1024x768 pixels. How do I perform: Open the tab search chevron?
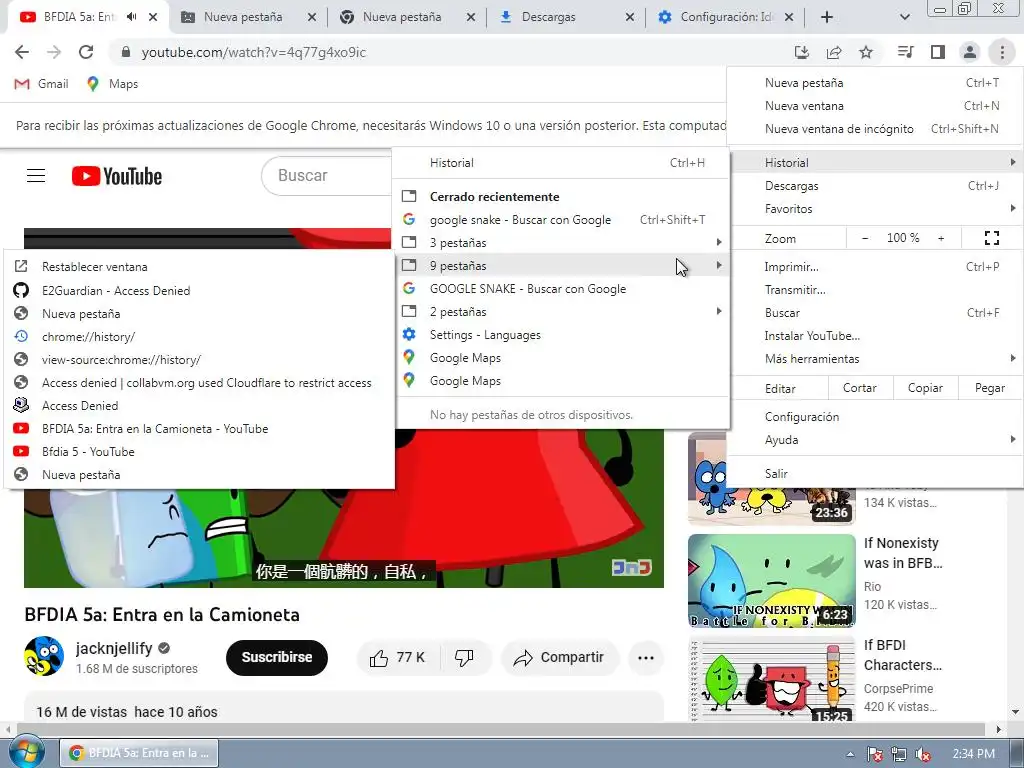tap(904, 17)
